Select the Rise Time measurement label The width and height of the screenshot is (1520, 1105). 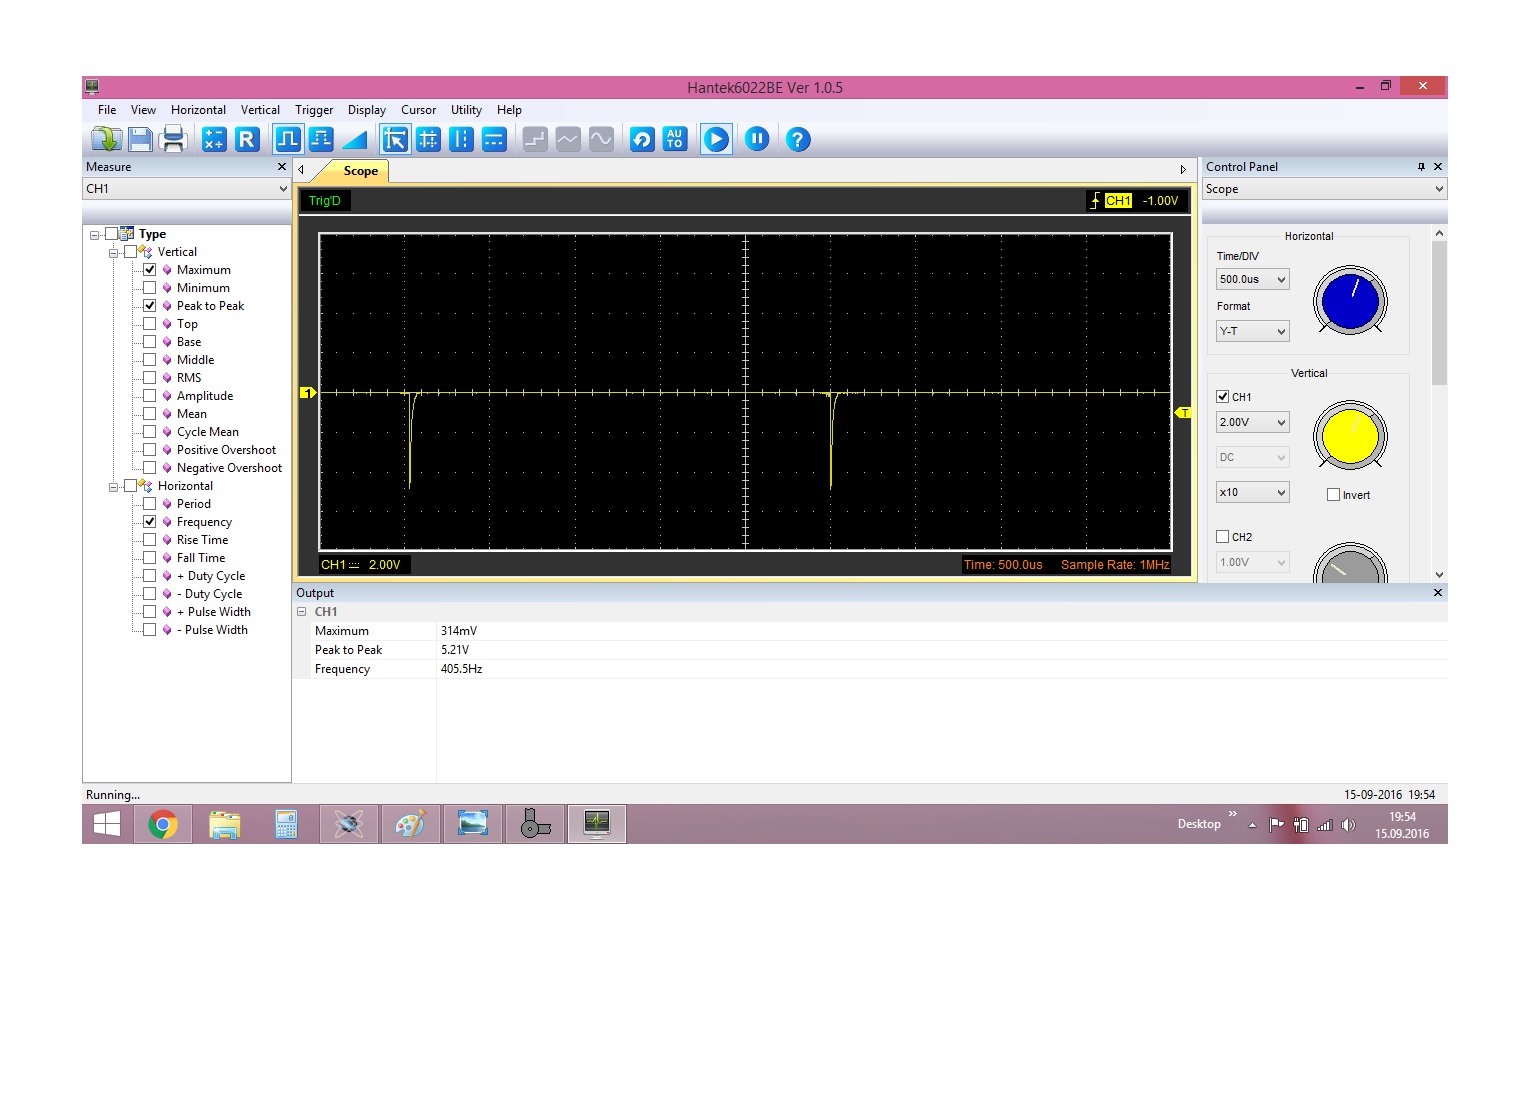pyautogui.click(x=202, y=540)
